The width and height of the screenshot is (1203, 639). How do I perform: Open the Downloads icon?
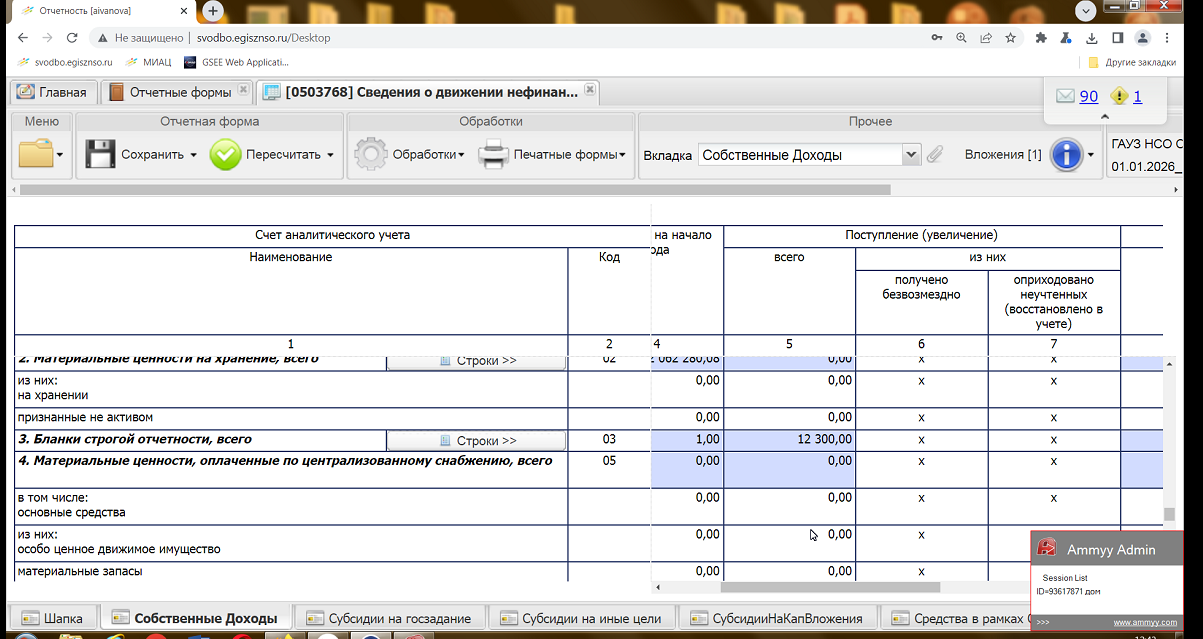pos(1091,38)
